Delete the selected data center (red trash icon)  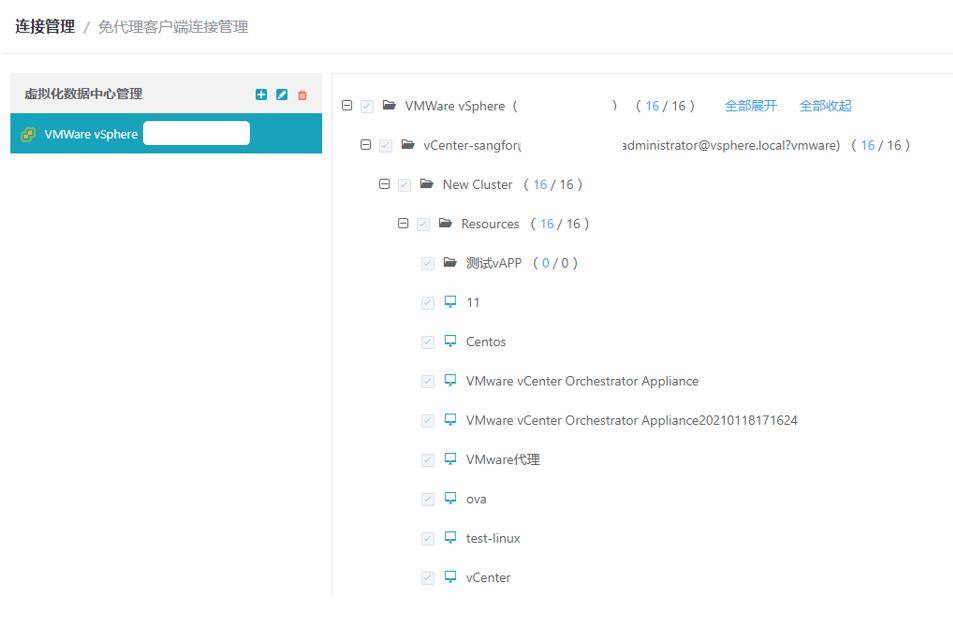pyautogui.click(x=302, y=94)
